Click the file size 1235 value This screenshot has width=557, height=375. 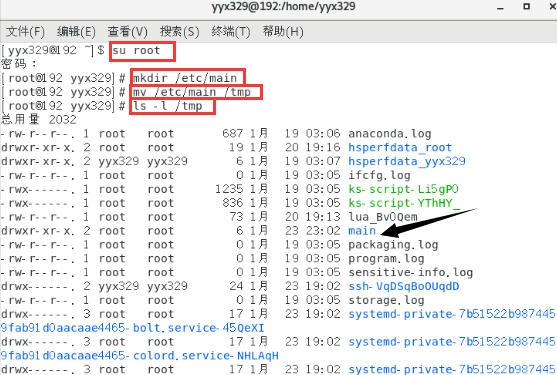point(229,189)
